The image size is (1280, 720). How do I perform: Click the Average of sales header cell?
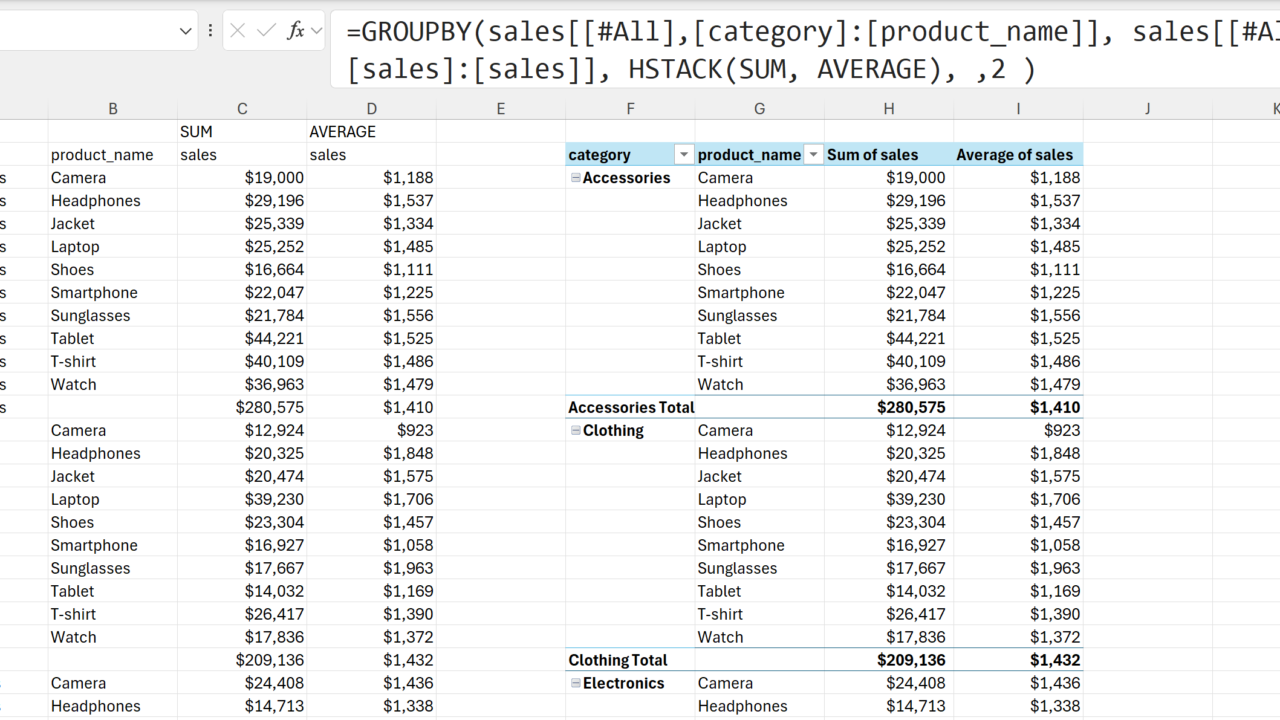point(1017,155)
